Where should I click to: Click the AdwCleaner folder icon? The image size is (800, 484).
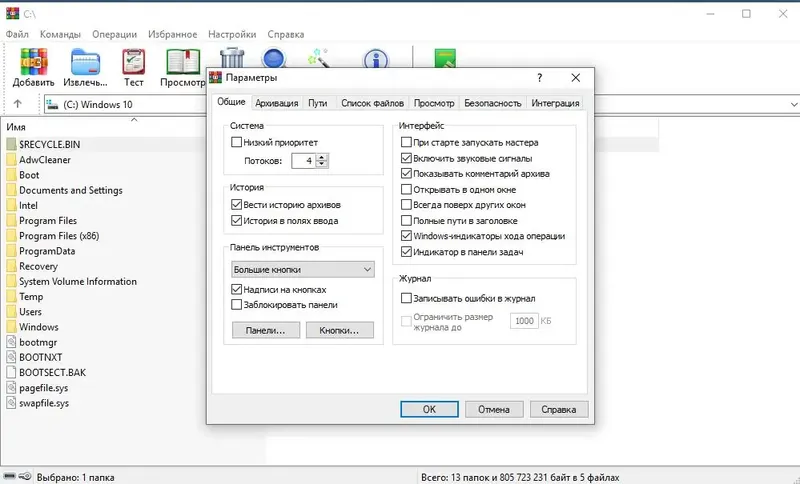point(12,160)
